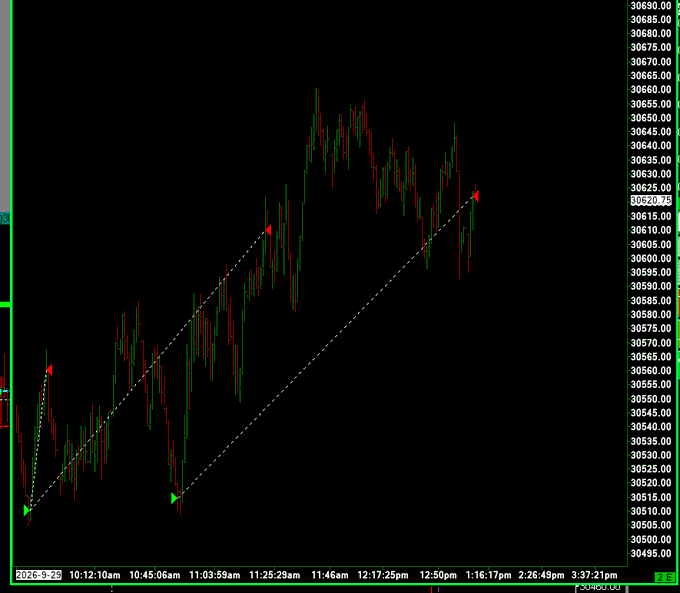The image size is (680, 593).
Task: Click the 30565.00 price axis label
Action: click(x=651, y=357)
